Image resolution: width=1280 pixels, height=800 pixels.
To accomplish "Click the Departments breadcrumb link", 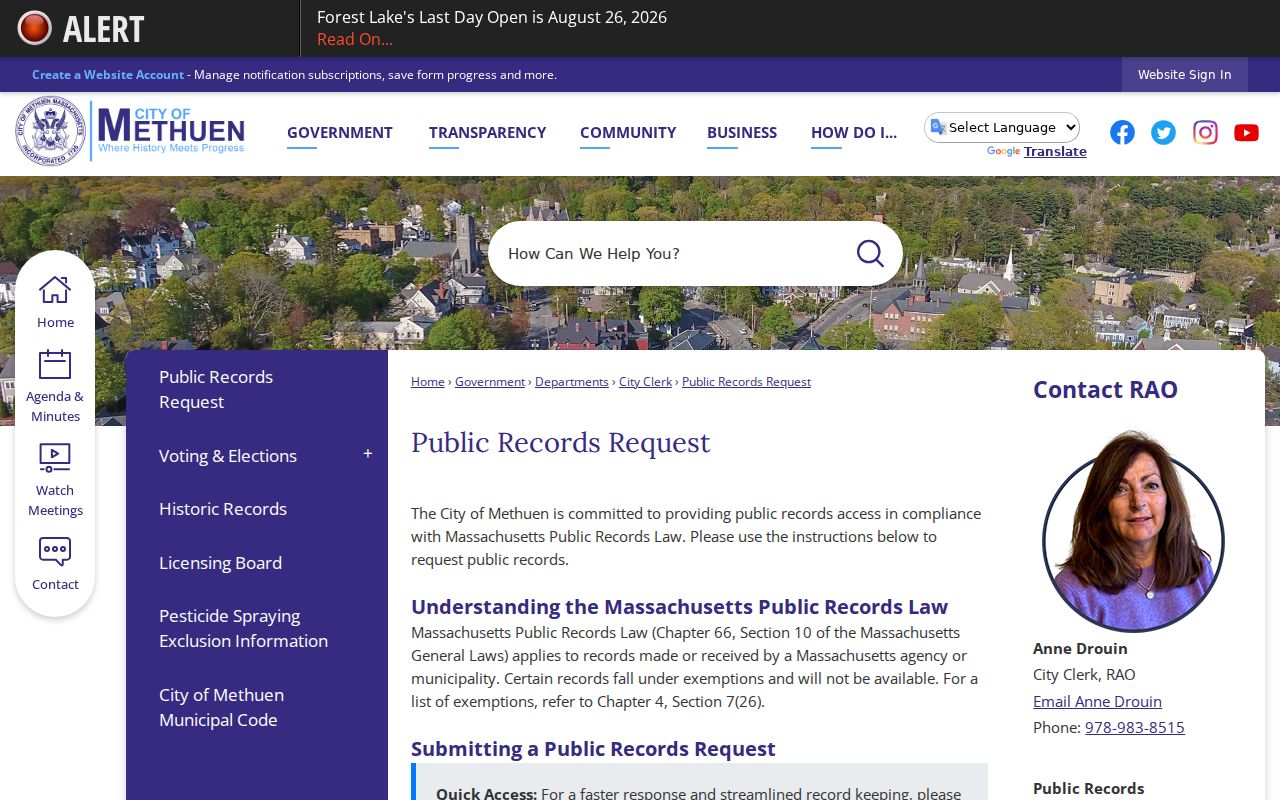I will (572, 382).
